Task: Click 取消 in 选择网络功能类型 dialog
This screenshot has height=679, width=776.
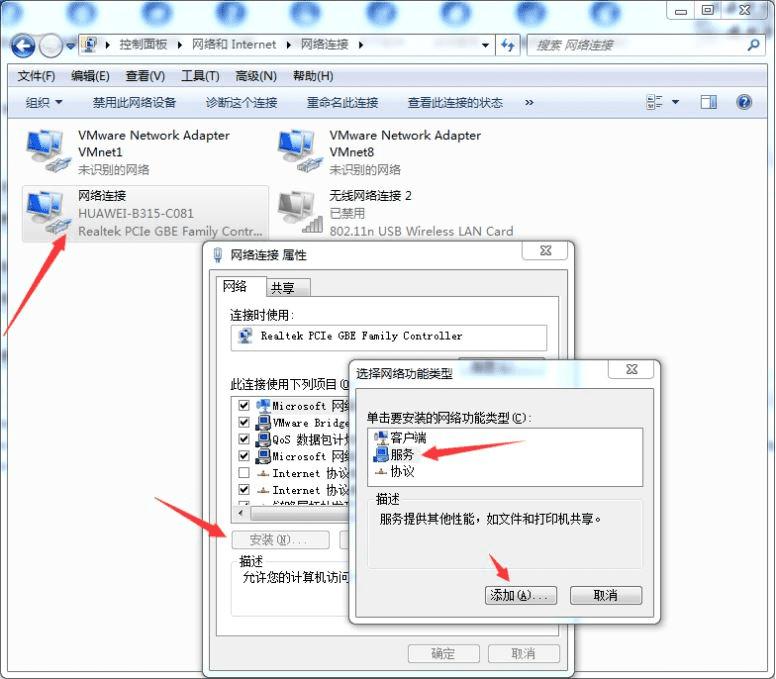Action: click(x=606, y=595)
